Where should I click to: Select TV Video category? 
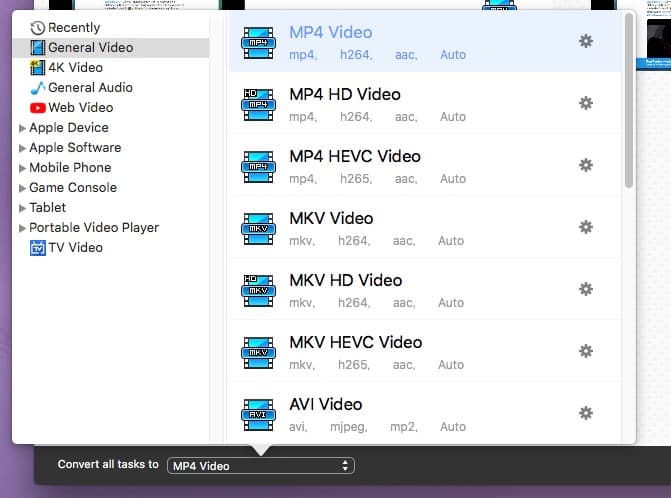(x=75, y=247)
